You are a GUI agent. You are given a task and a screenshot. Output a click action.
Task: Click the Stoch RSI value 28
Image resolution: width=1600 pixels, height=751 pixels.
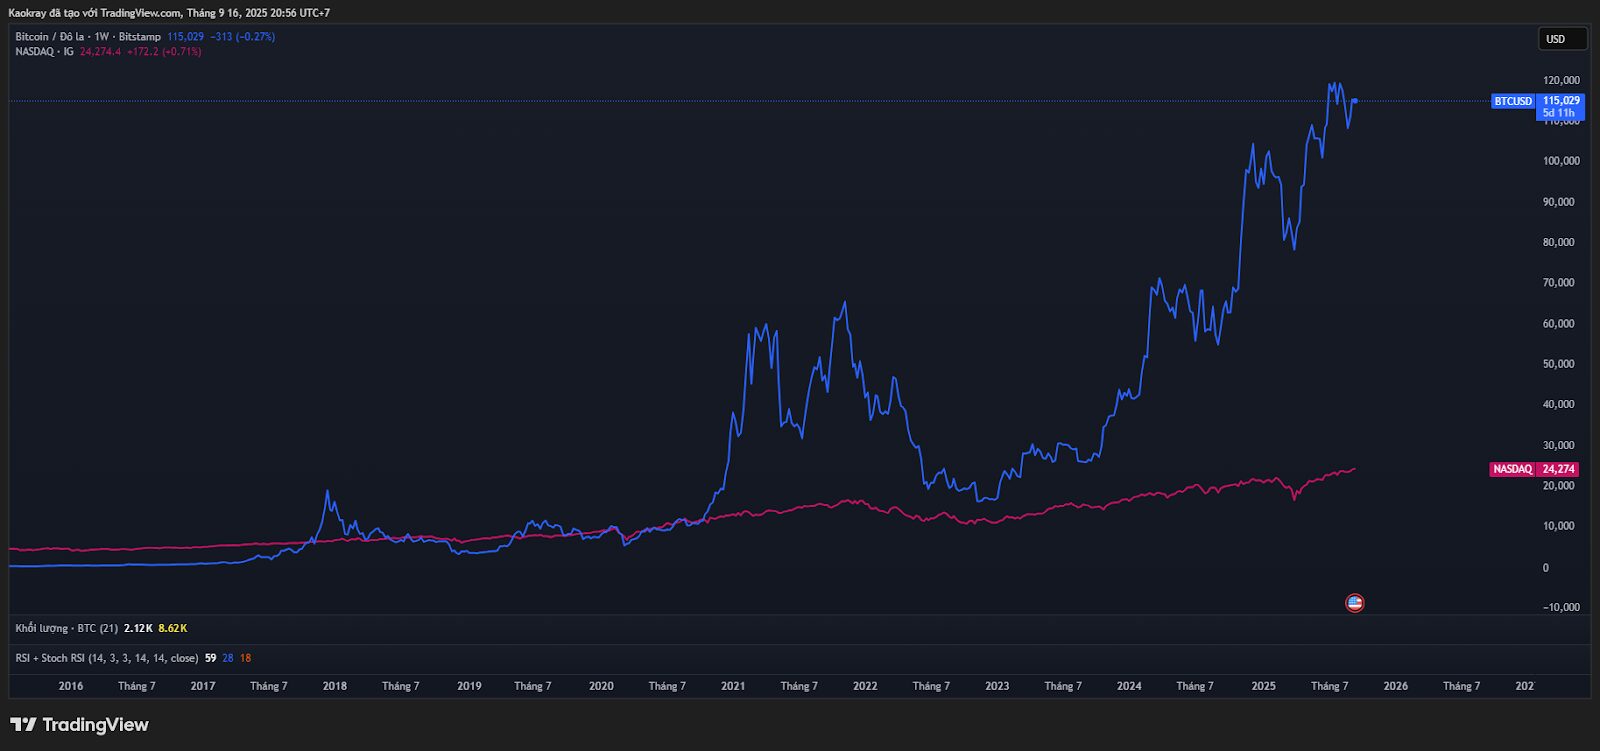pyautogui.click(x=228, y=658)
